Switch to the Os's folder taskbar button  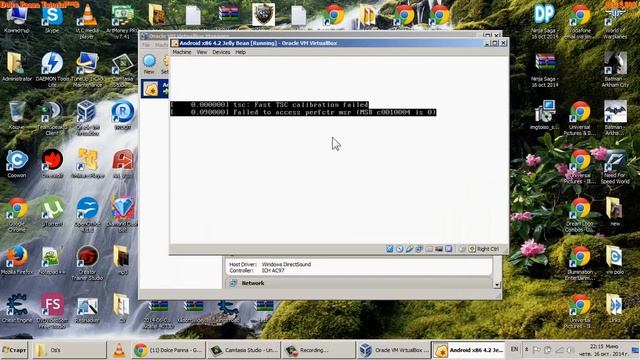tap(69, 350)
